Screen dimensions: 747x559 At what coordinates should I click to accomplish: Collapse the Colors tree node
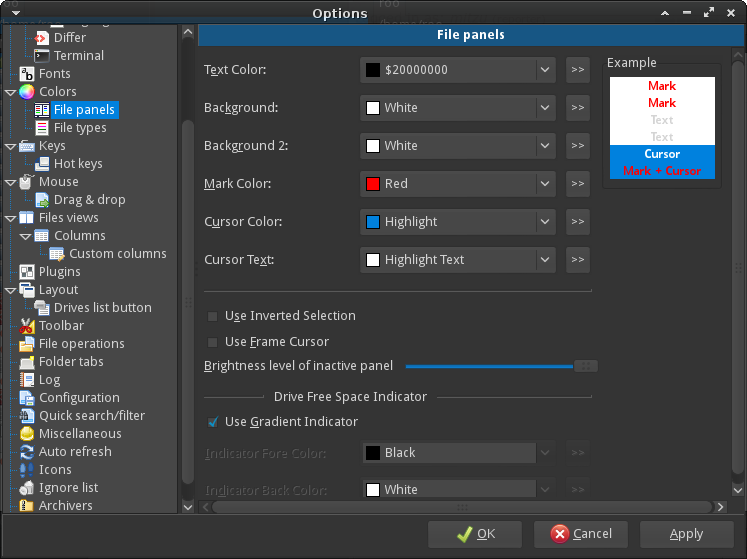[10, 92]
